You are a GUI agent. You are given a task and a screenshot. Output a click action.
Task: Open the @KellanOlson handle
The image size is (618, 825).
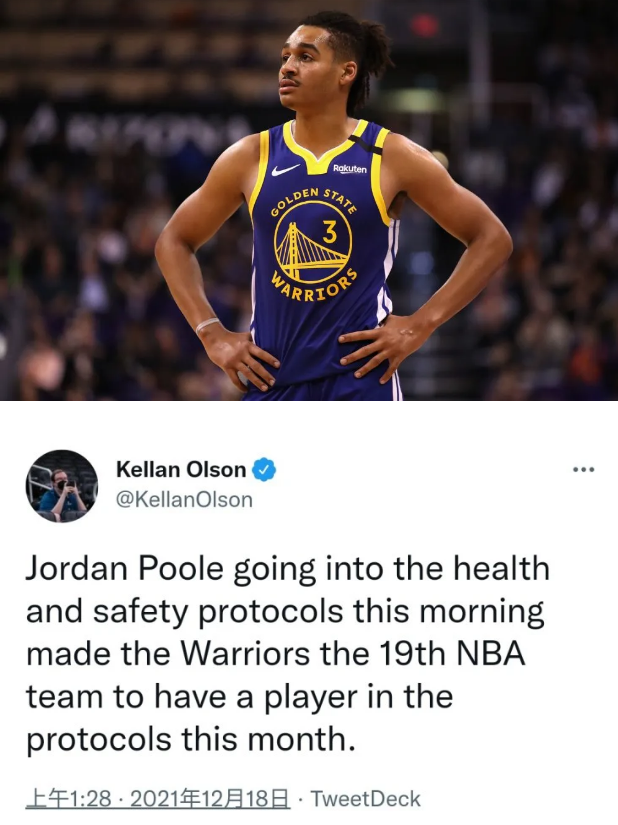(x=184, y=499)
